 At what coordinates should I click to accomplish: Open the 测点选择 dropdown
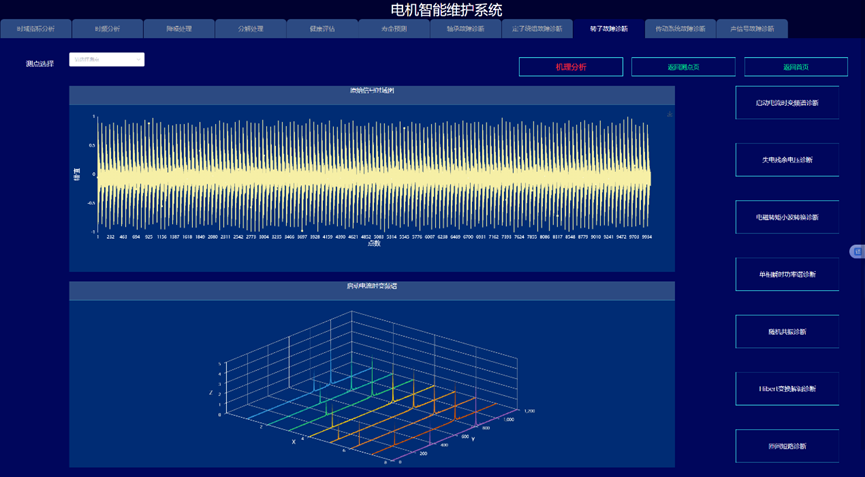point(107,60)
